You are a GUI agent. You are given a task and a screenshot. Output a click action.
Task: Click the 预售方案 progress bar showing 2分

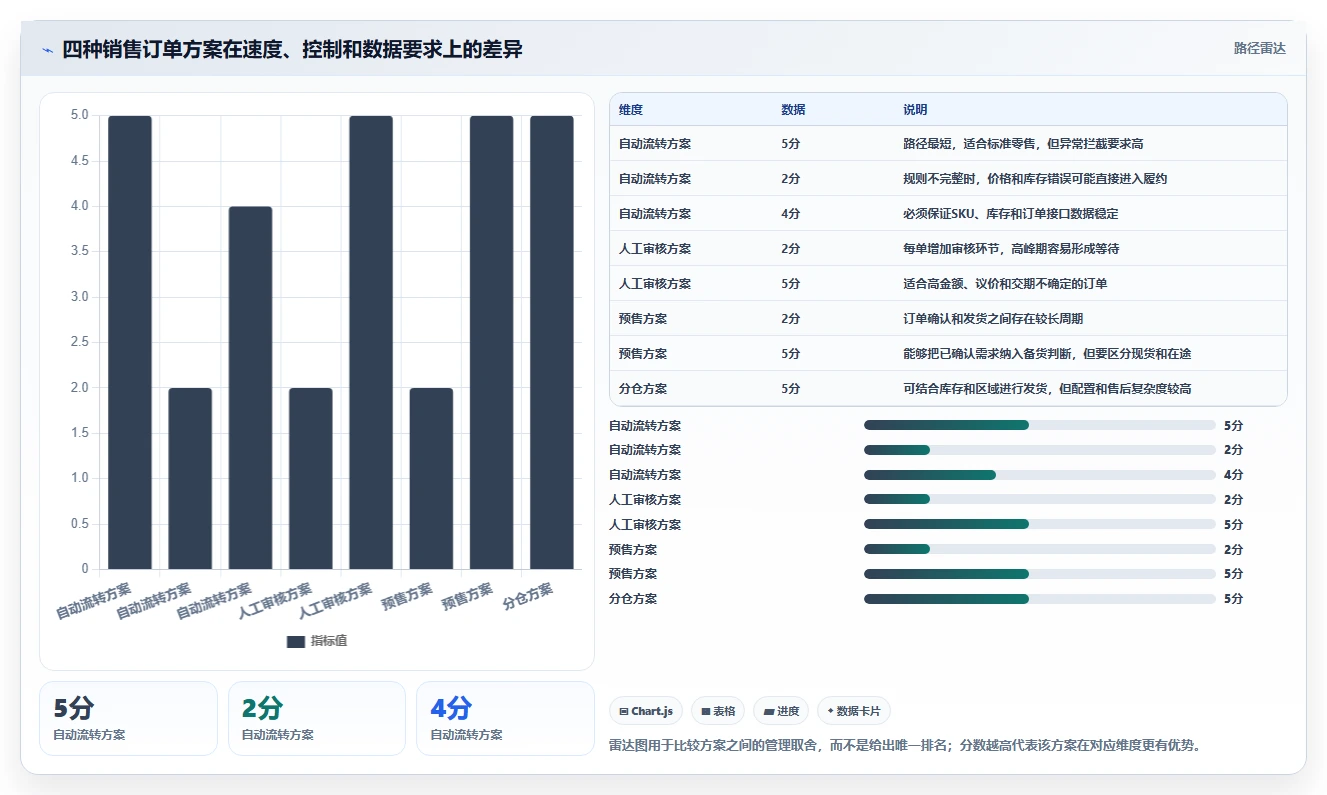click(1040, 550)
